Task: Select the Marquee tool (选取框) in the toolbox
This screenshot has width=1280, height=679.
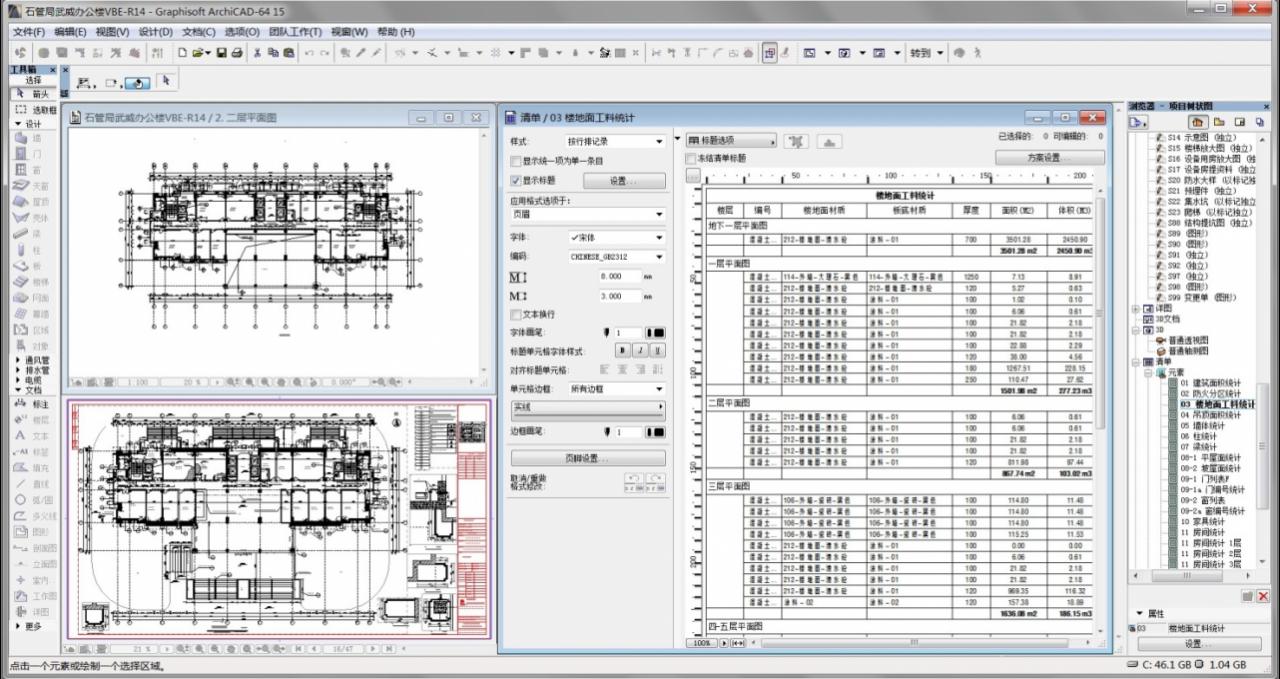Action: click(x=36, y=110)
